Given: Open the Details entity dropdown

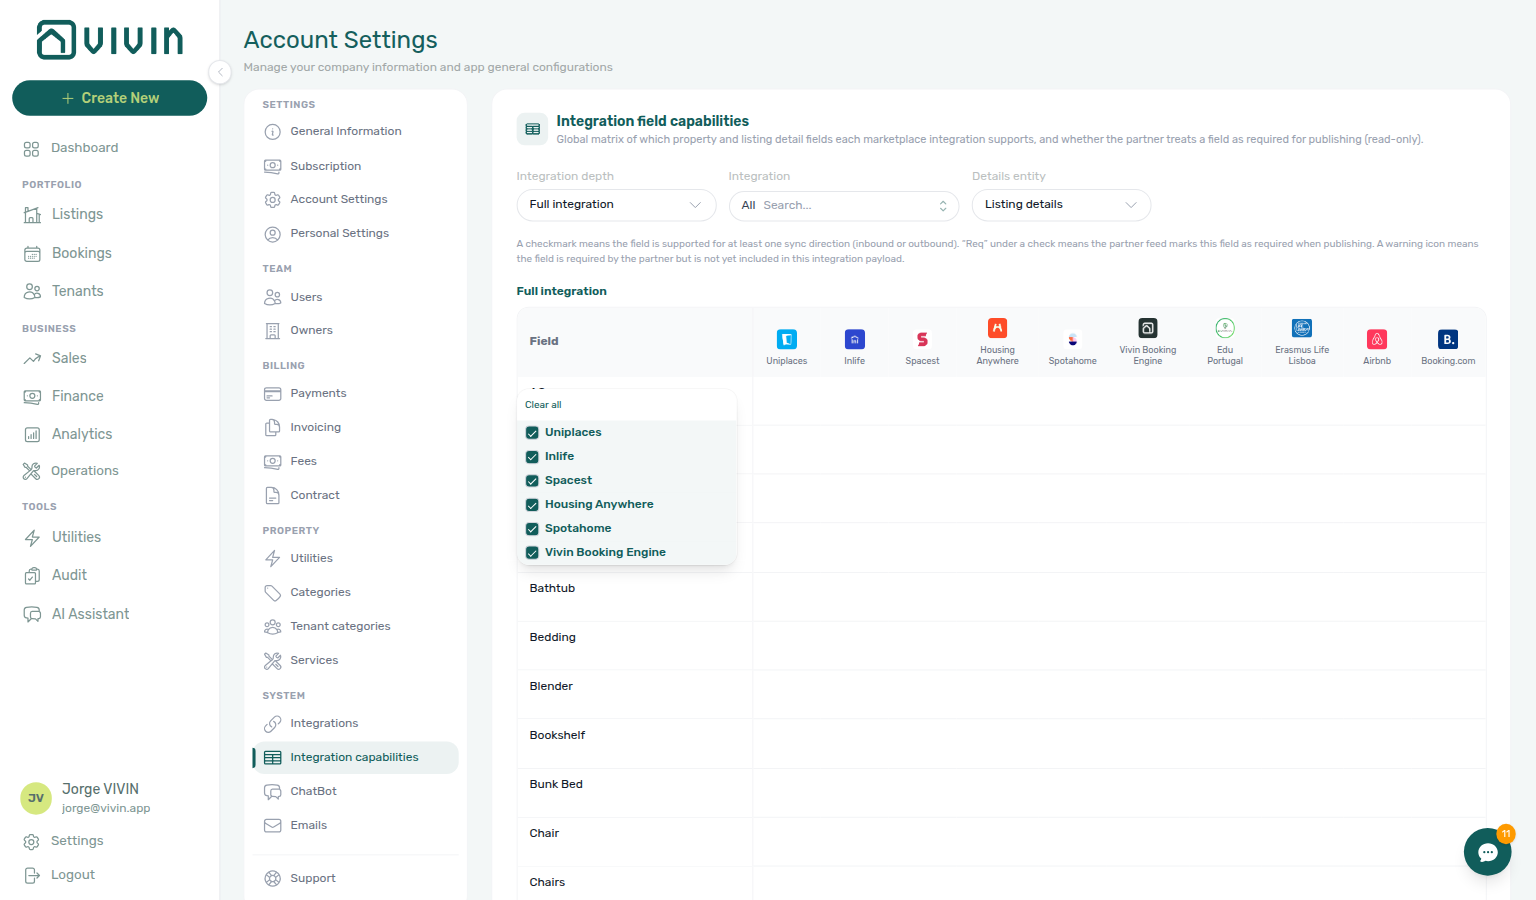Looking at the screenshot, I should pyautogui.click(x=1061, y=205).
